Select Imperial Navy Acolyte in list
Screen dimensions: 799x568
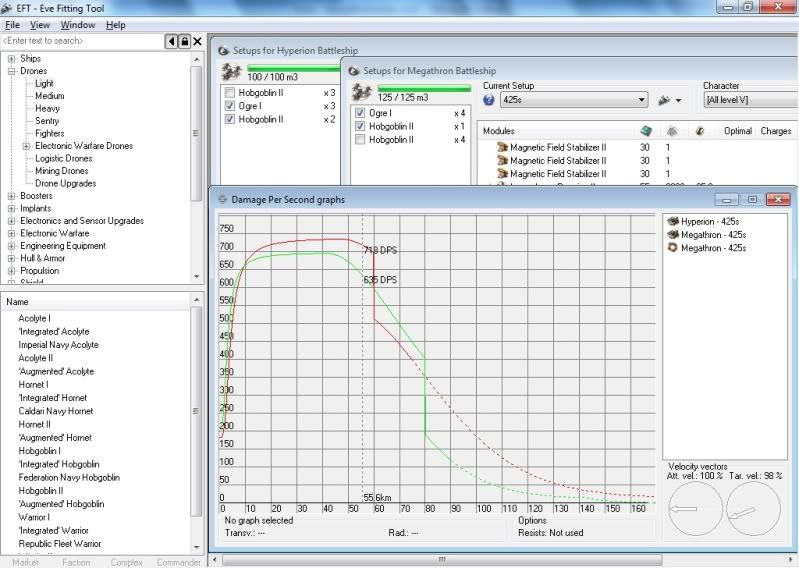(58, 345)
